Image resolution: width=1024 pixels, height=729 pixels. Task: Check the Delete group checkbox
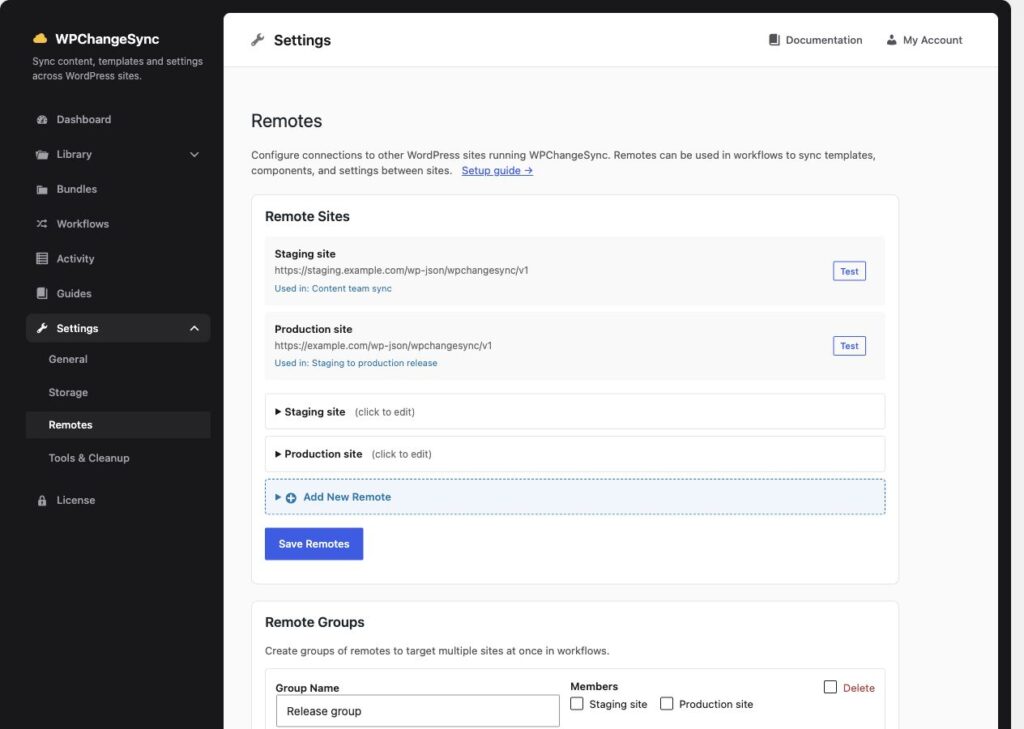(x=830, y=687)
